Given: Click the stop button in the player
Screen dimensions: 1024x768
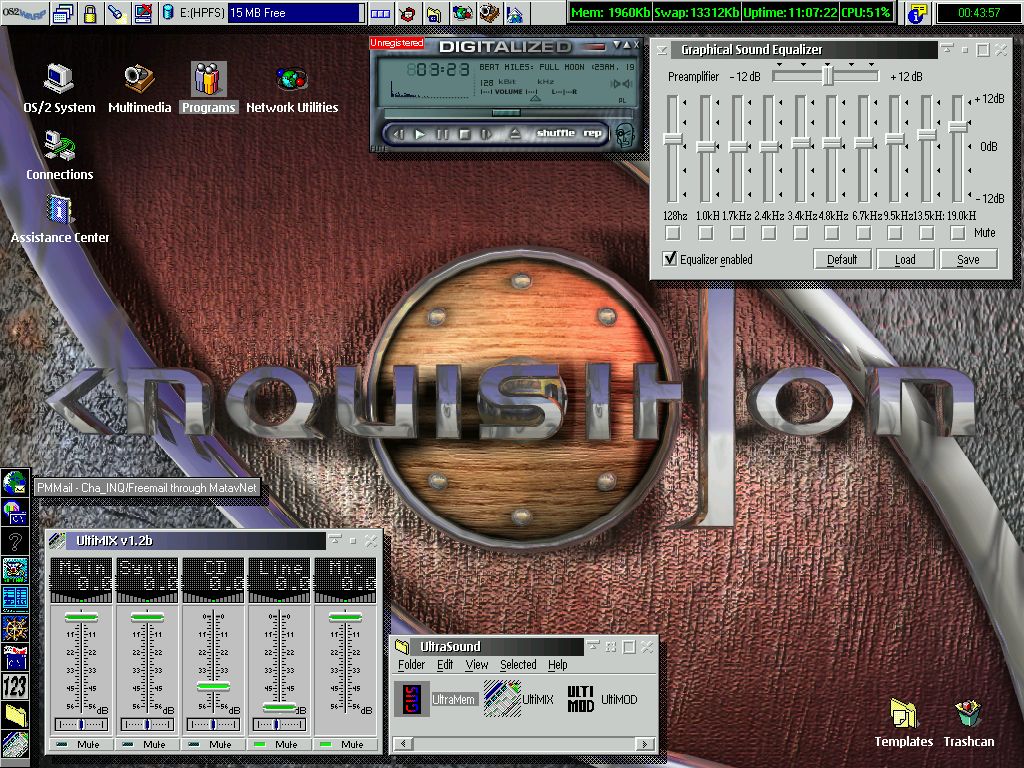Looking at the screenshot, I should (464, 134).
